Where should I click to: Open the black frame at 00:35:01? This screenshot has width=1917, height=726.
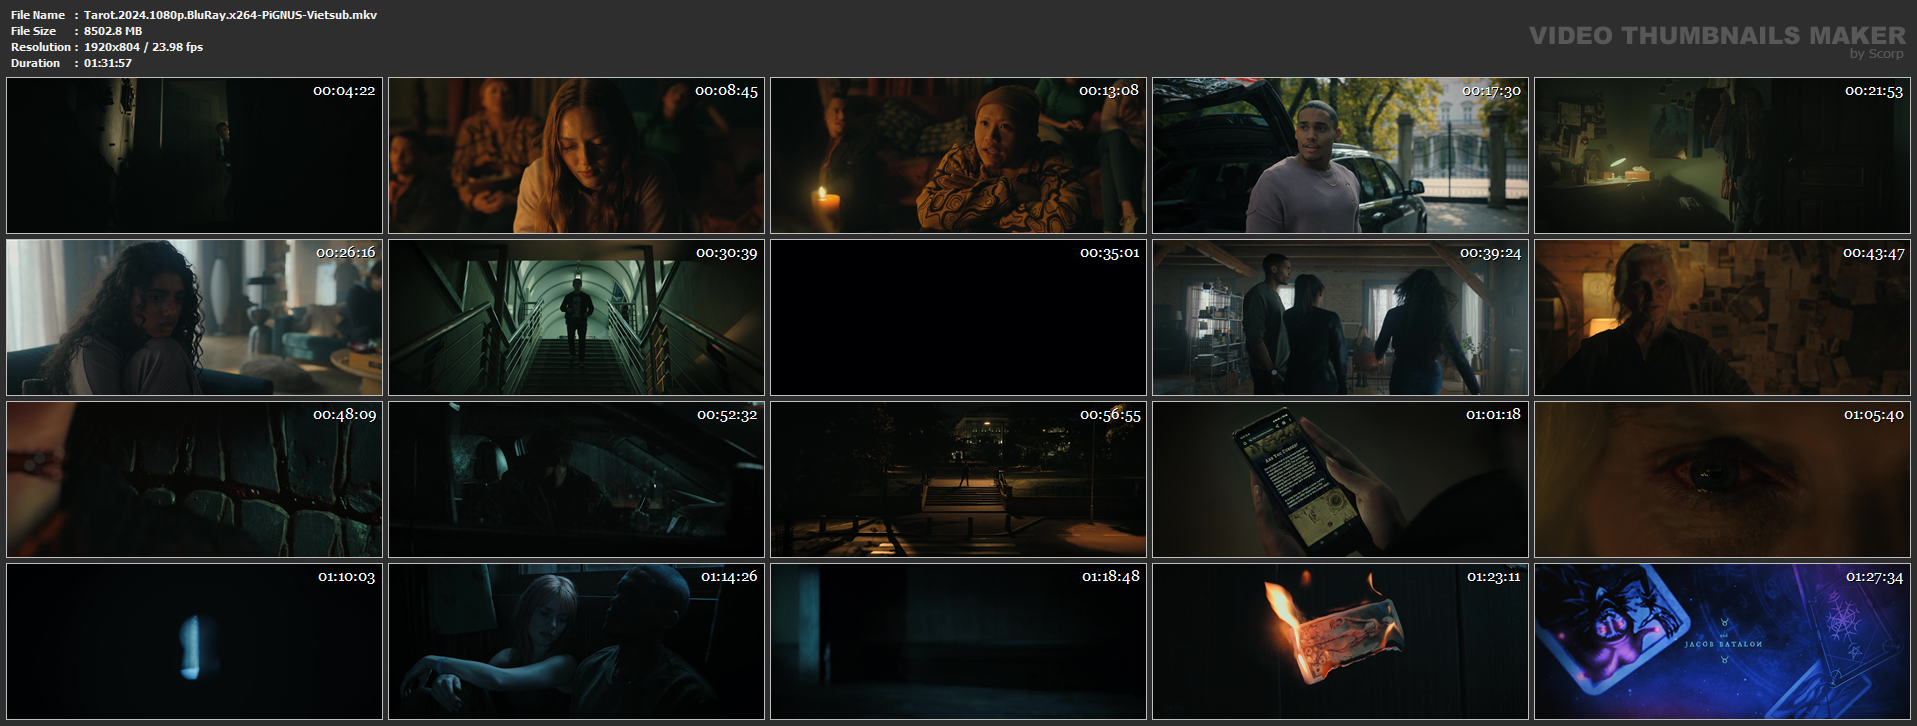click(x=958, y=317)
